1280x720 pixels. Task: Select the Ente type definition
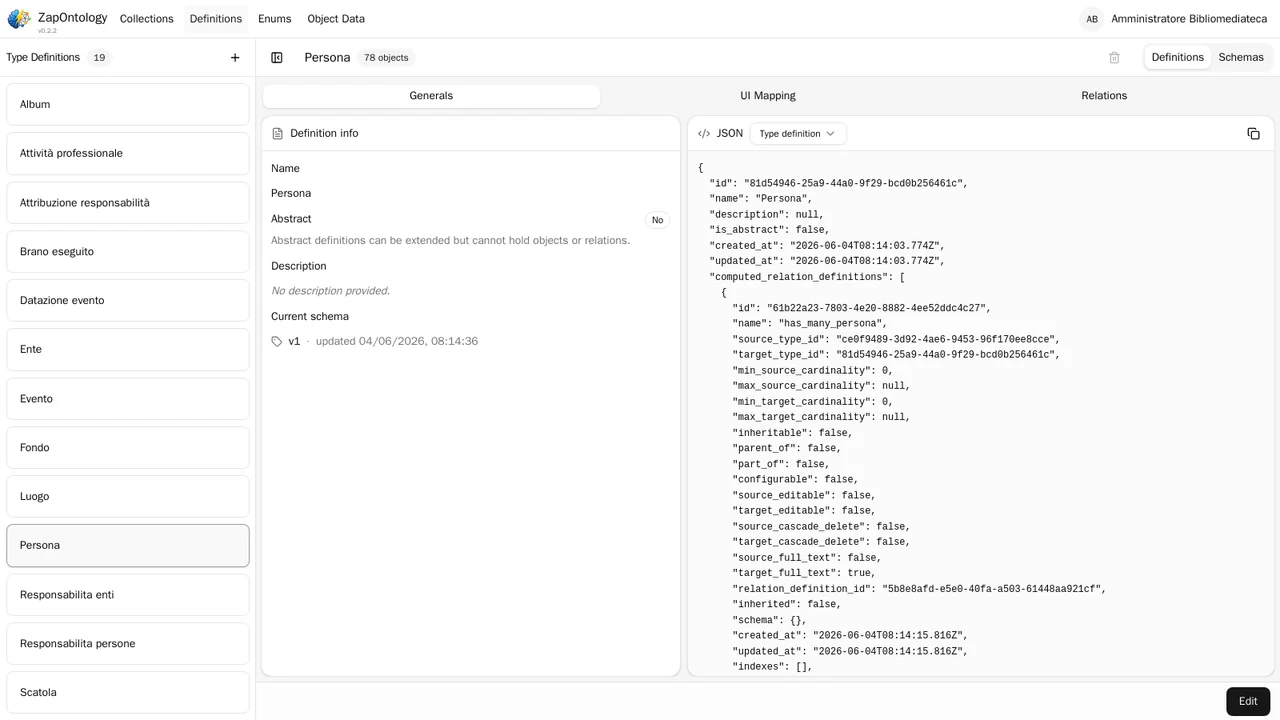(x=128, y=350)
